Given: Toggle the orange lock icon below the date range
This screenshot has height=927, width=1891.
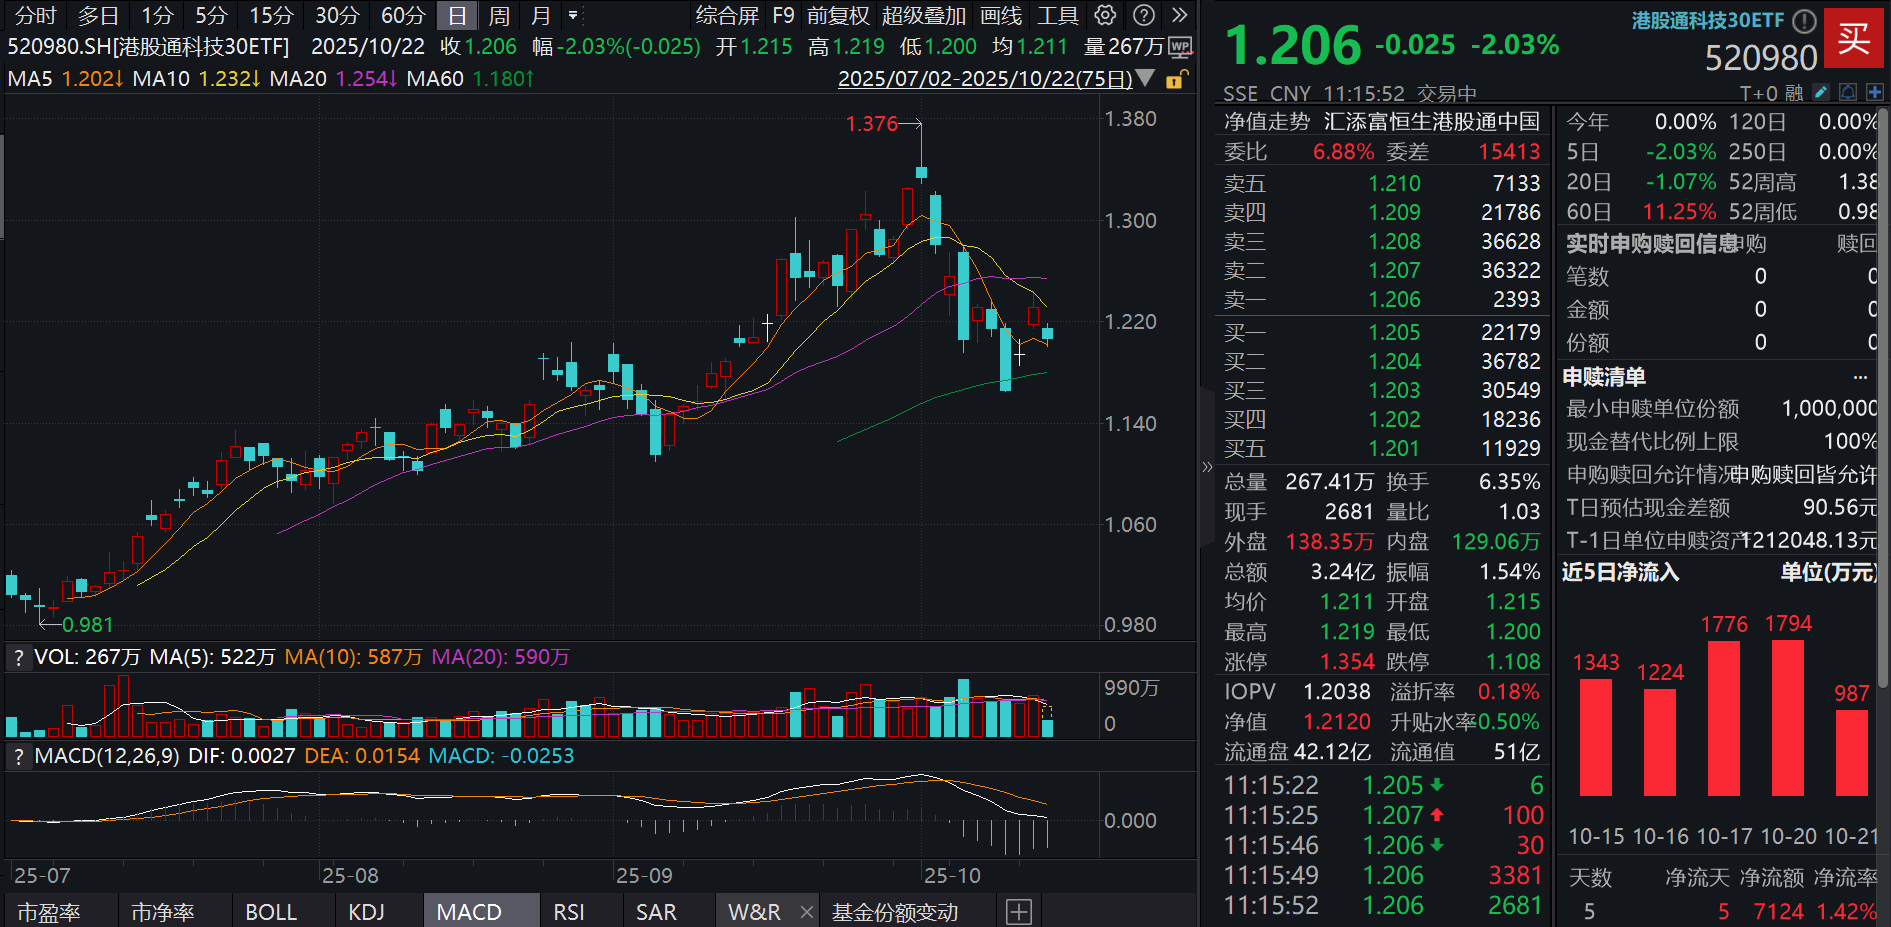Looking at the screenshot, I should coord(1176,79).
